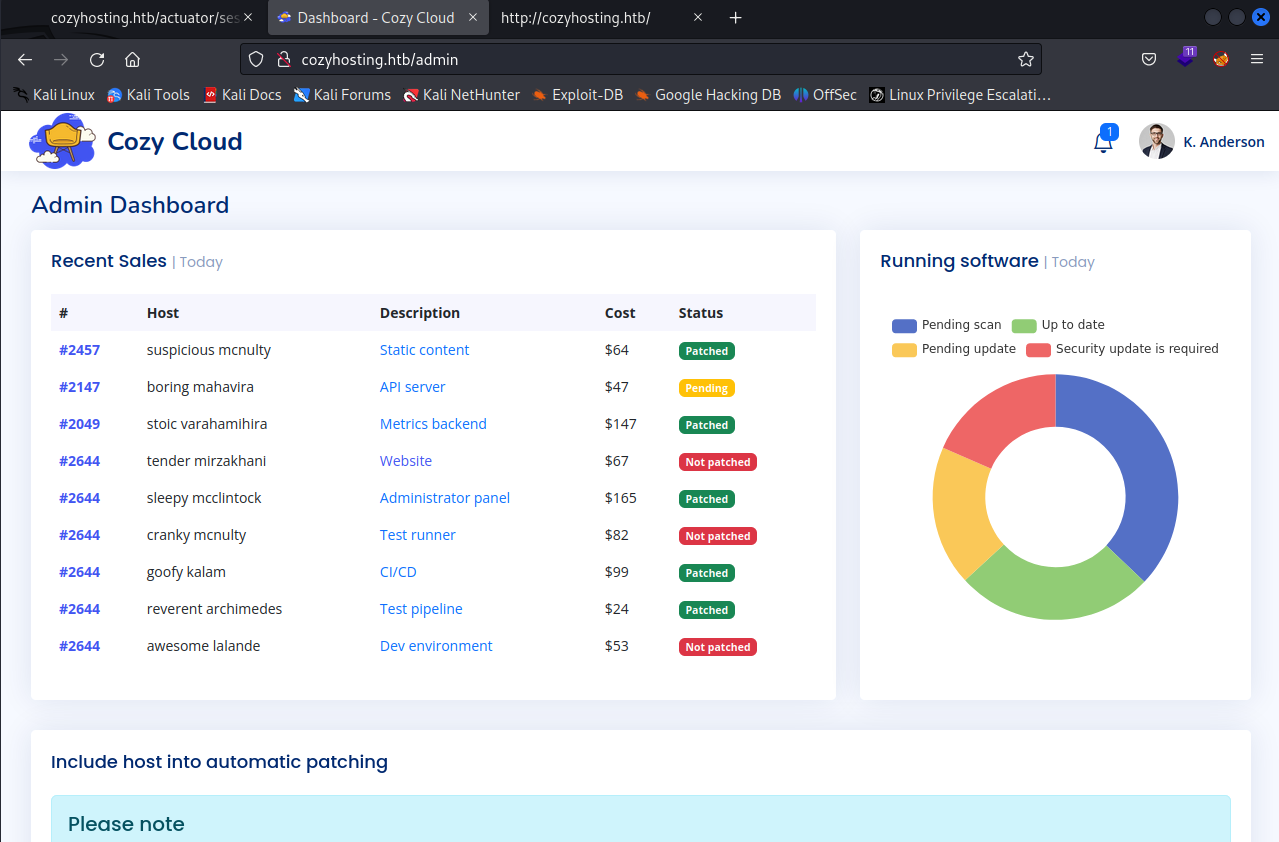This screenshot has height=842, width=1279.
Task: Bookmark this page with star icon
Action: [x=1025, y=59]
